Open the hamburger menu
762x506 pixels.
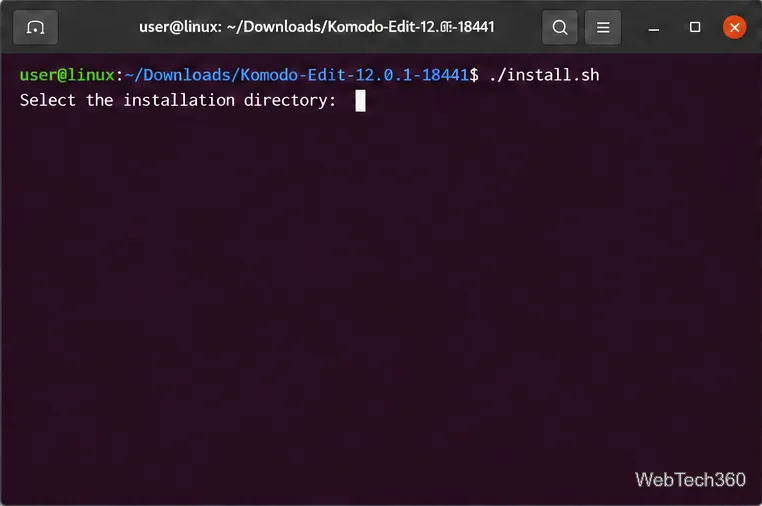(603, 27)
